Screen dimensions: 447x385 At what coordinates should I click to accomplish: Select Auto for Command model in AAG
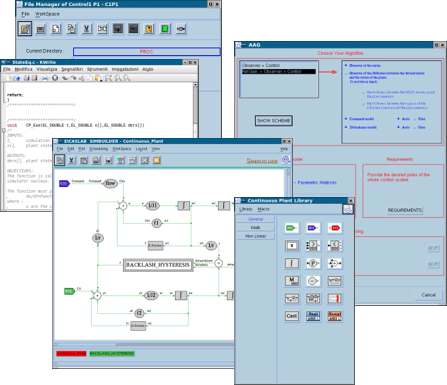[398, 119]
